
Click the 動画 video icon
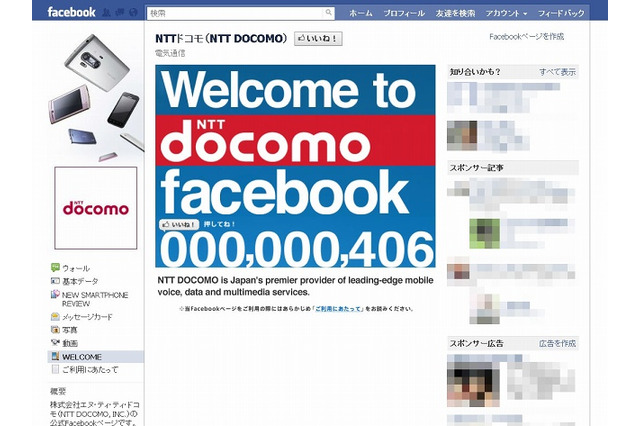55,343
